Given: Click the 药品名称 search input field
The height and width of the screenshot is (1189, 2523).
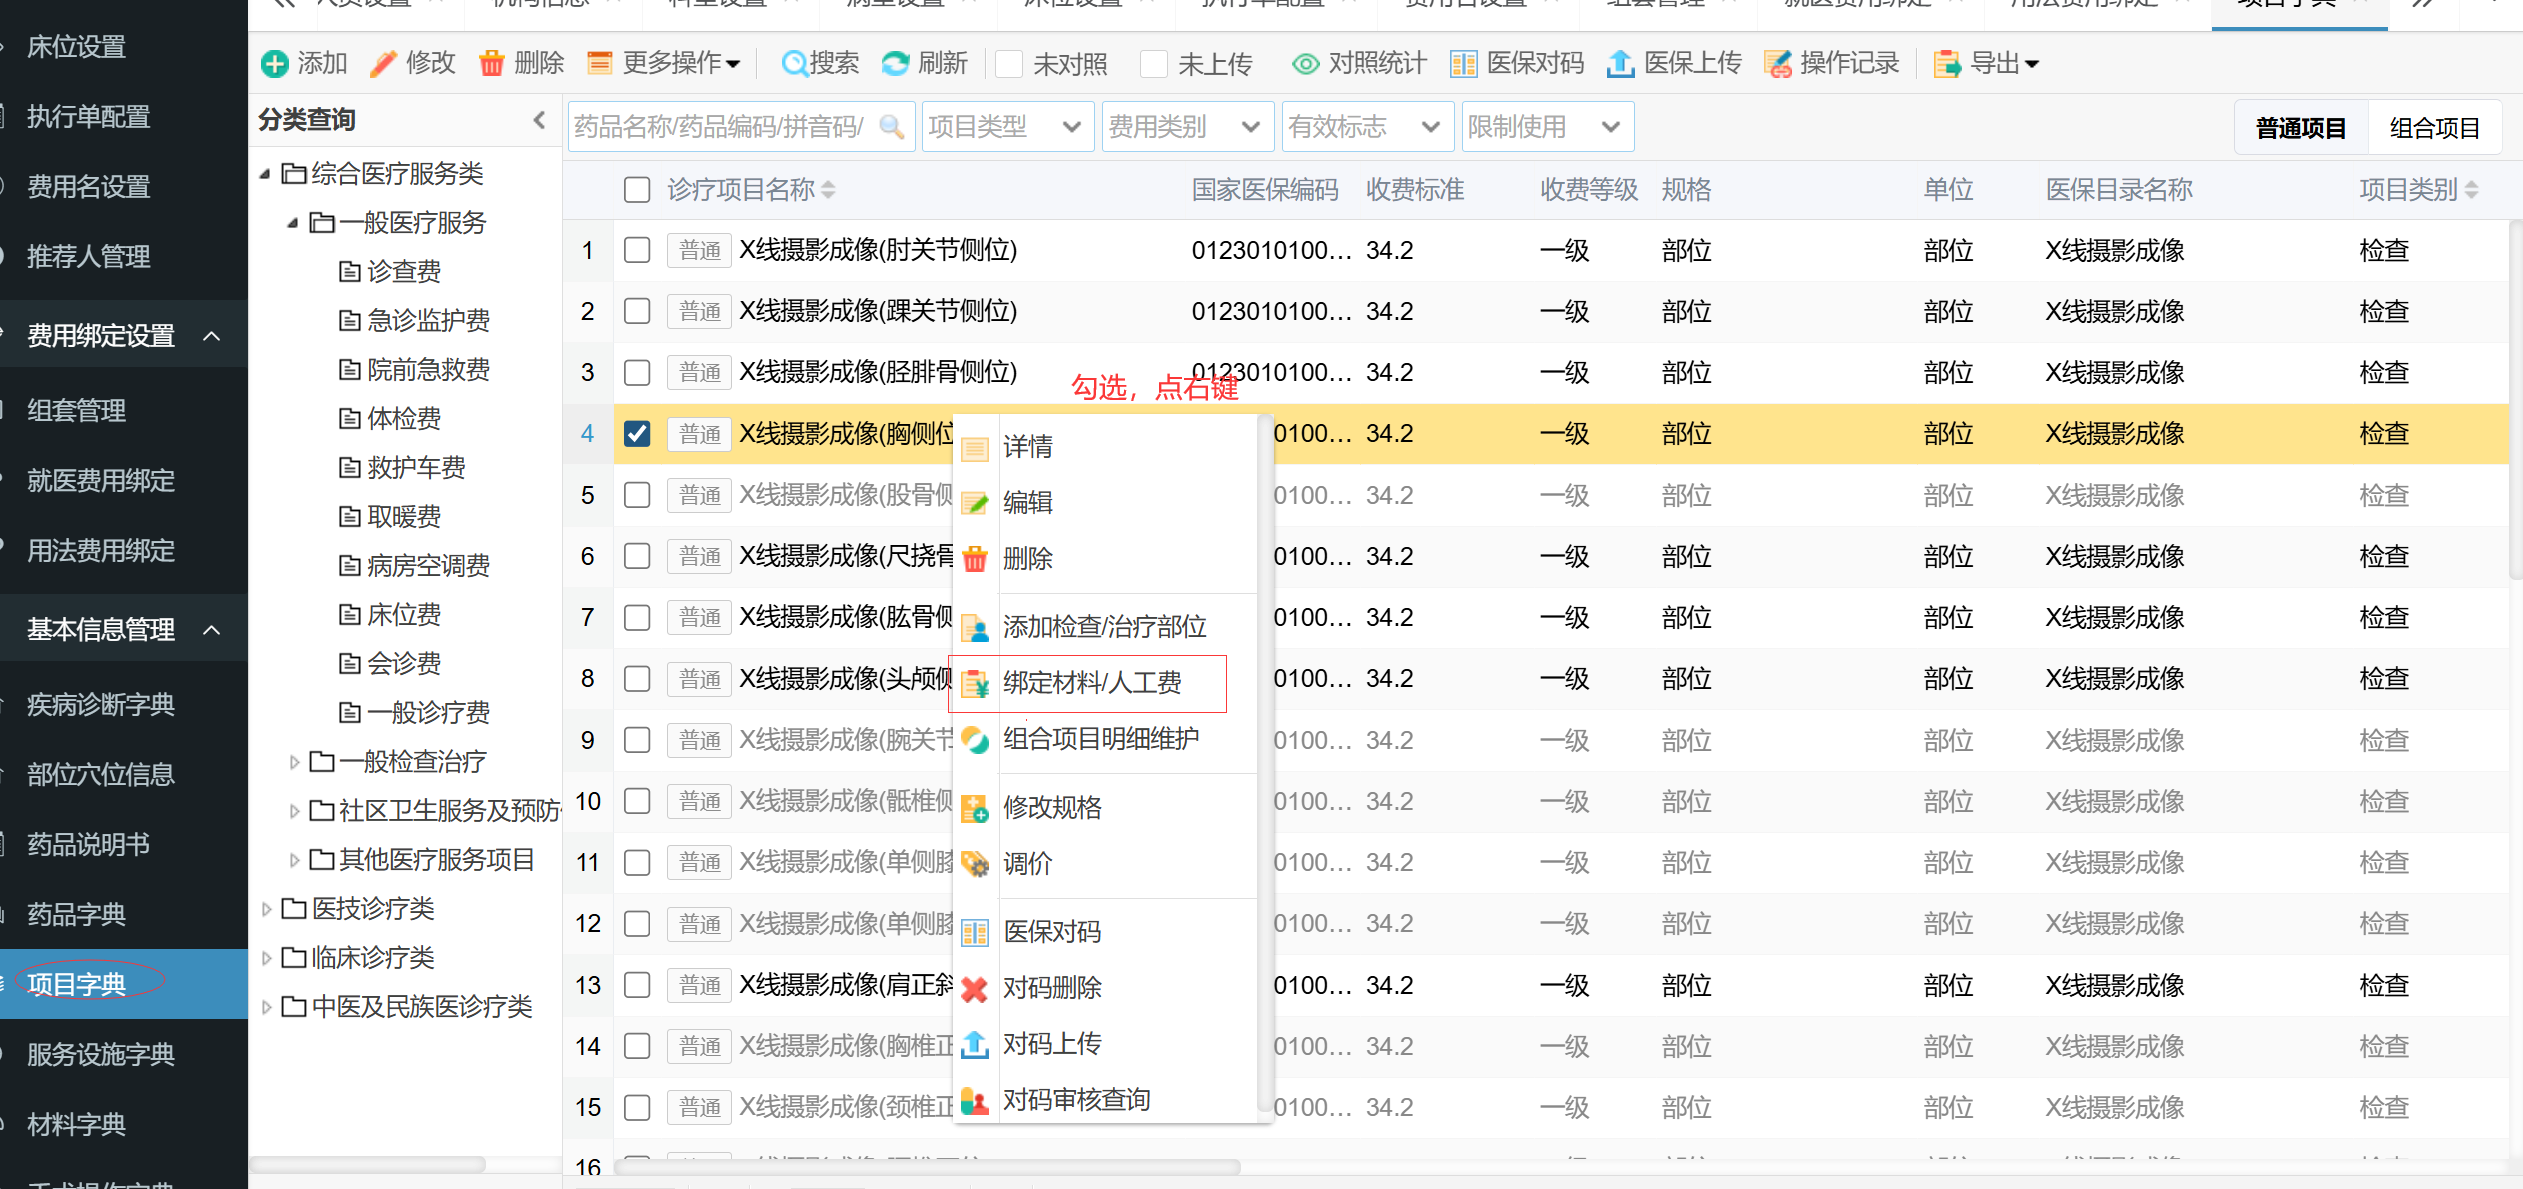Looking at the screenshot, I should point(720,127).
